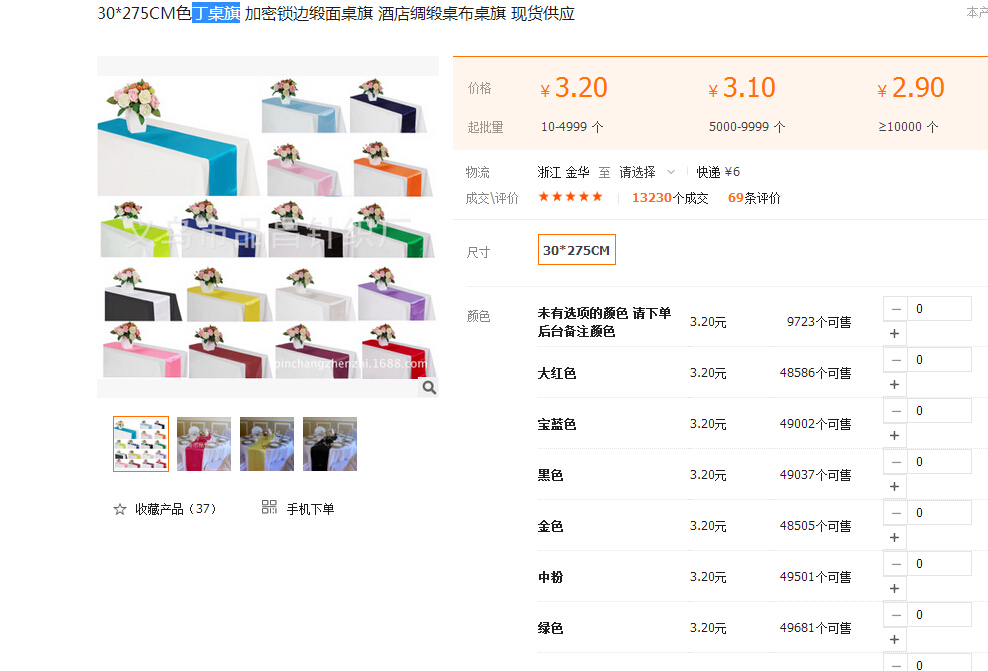Click the main product image
988x671 pixels.
[267, 225]
